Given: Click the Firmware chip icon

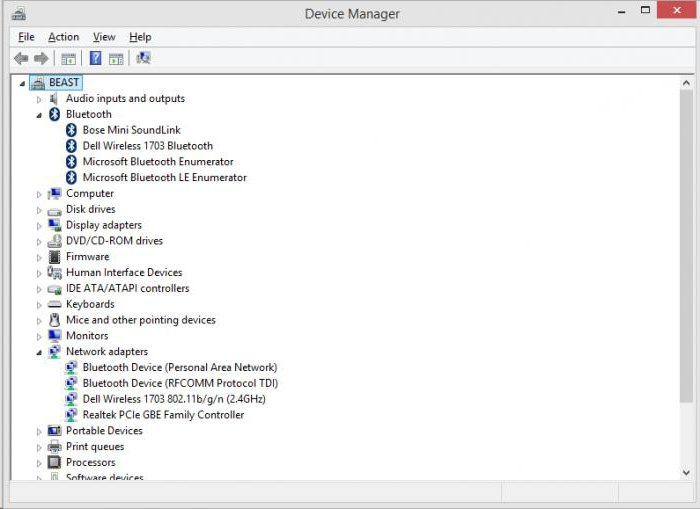Looking at the screenshot, I should 54,257.
